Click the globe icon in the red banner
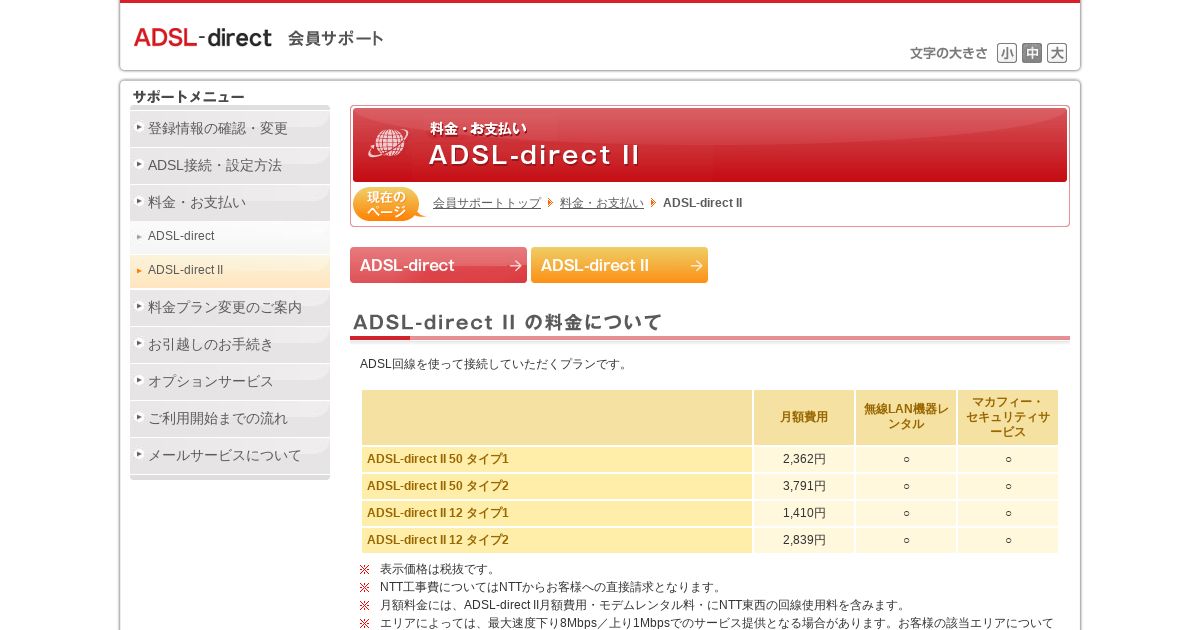This screenshot has height=630, width=1200. pyautogui.click(x=388, y=143)
